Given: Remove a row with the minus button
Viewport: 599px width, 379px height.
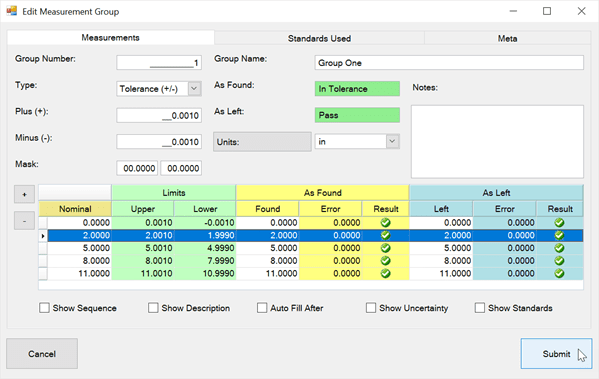Looking at the screenshot, I should point(24,221).
